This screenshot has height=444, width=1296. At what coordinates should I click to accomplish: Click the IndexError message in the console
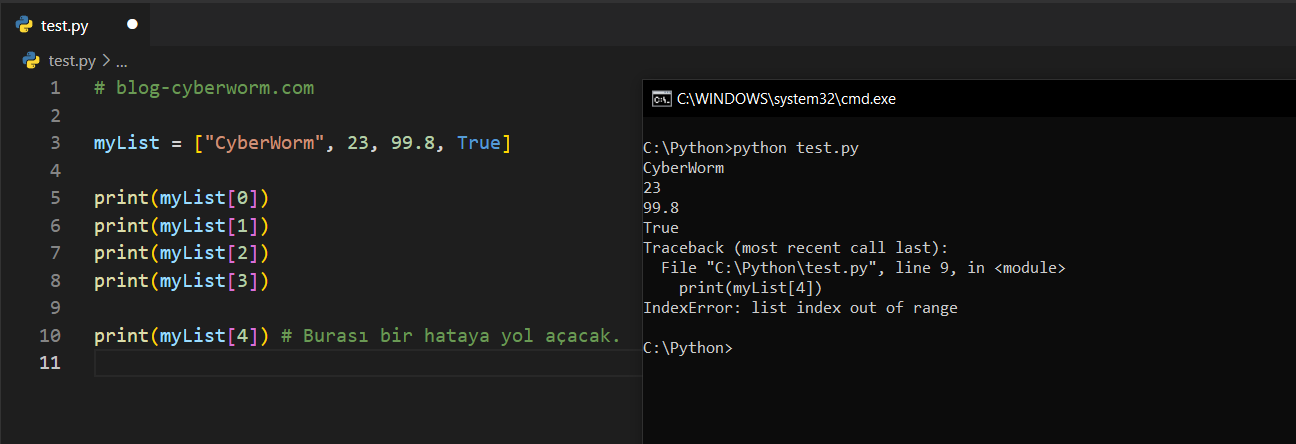click(800, 308)
